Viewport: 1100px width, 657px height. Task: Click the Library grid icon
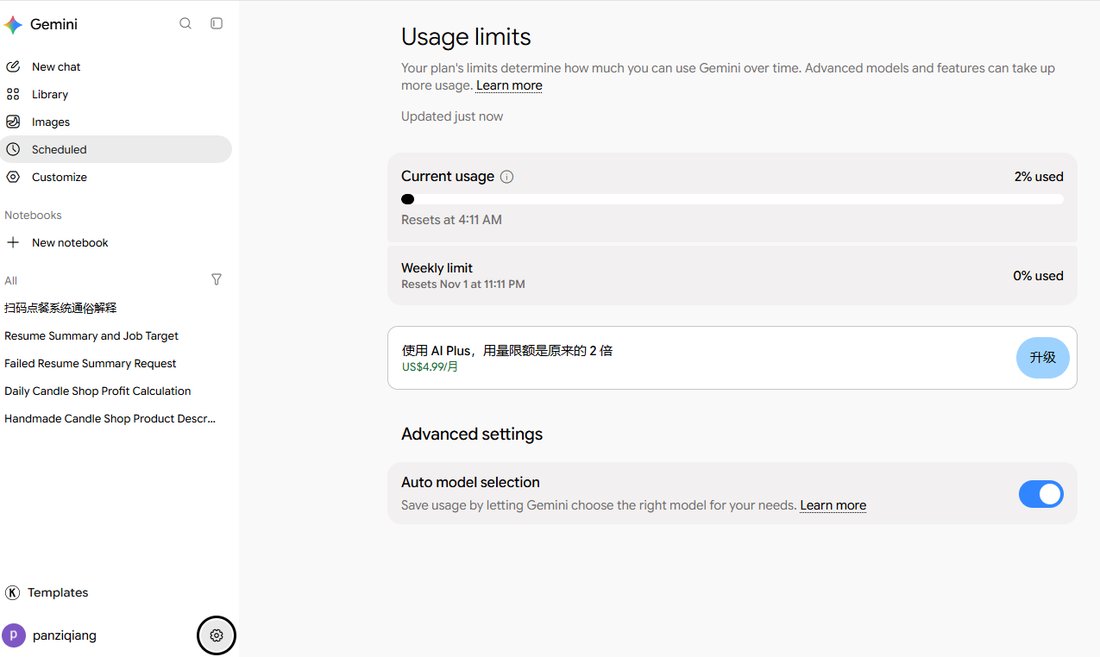click(x=13, y=94)
